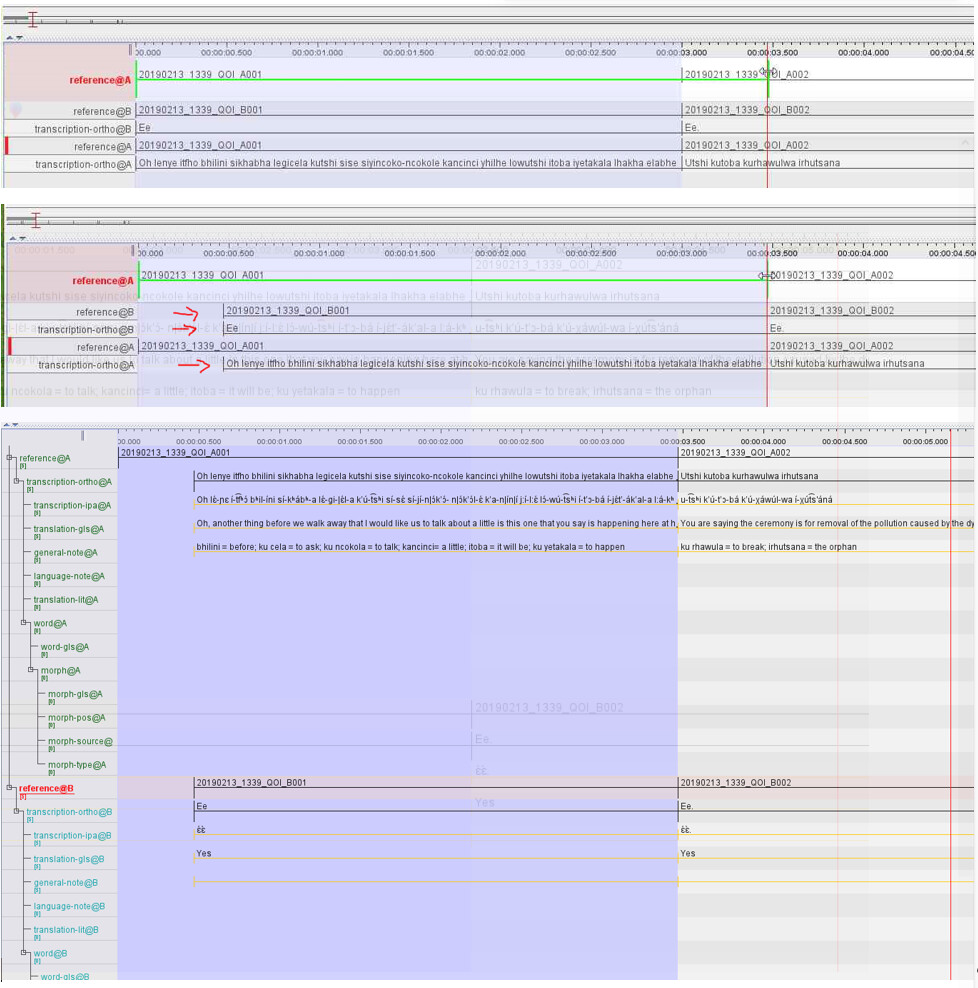
Task: Collapse the transcription-ortho@A tree node
Action: (x=18, y=482)
